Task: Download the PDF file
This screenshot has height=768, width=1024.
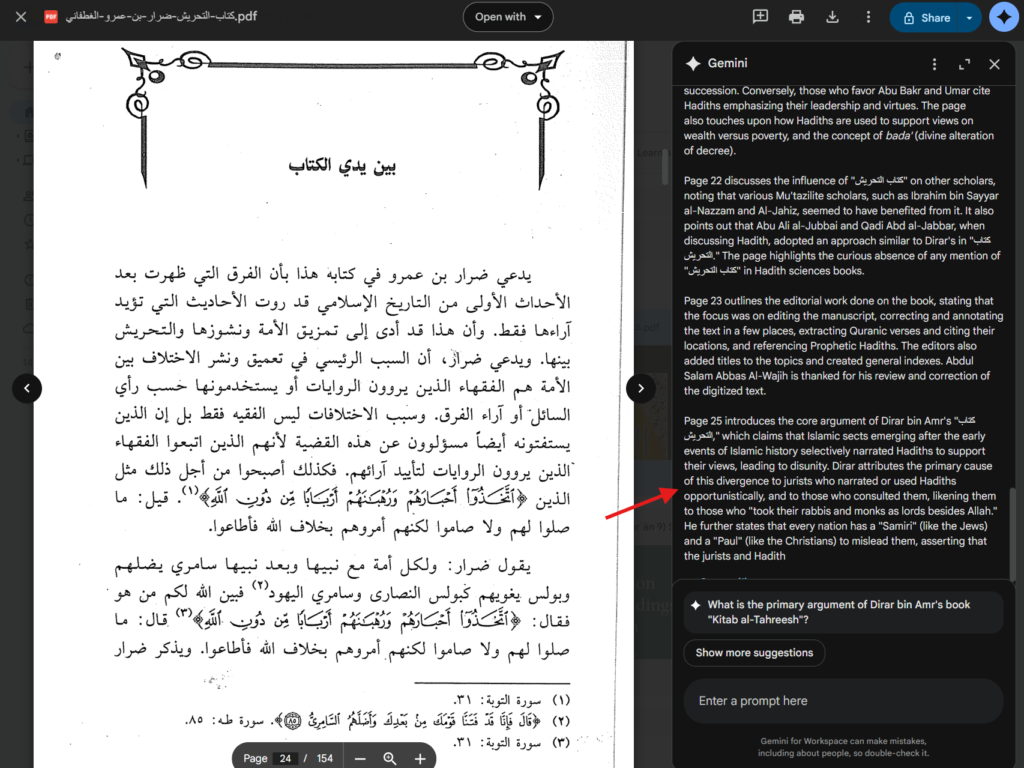Action: [832, 17]
